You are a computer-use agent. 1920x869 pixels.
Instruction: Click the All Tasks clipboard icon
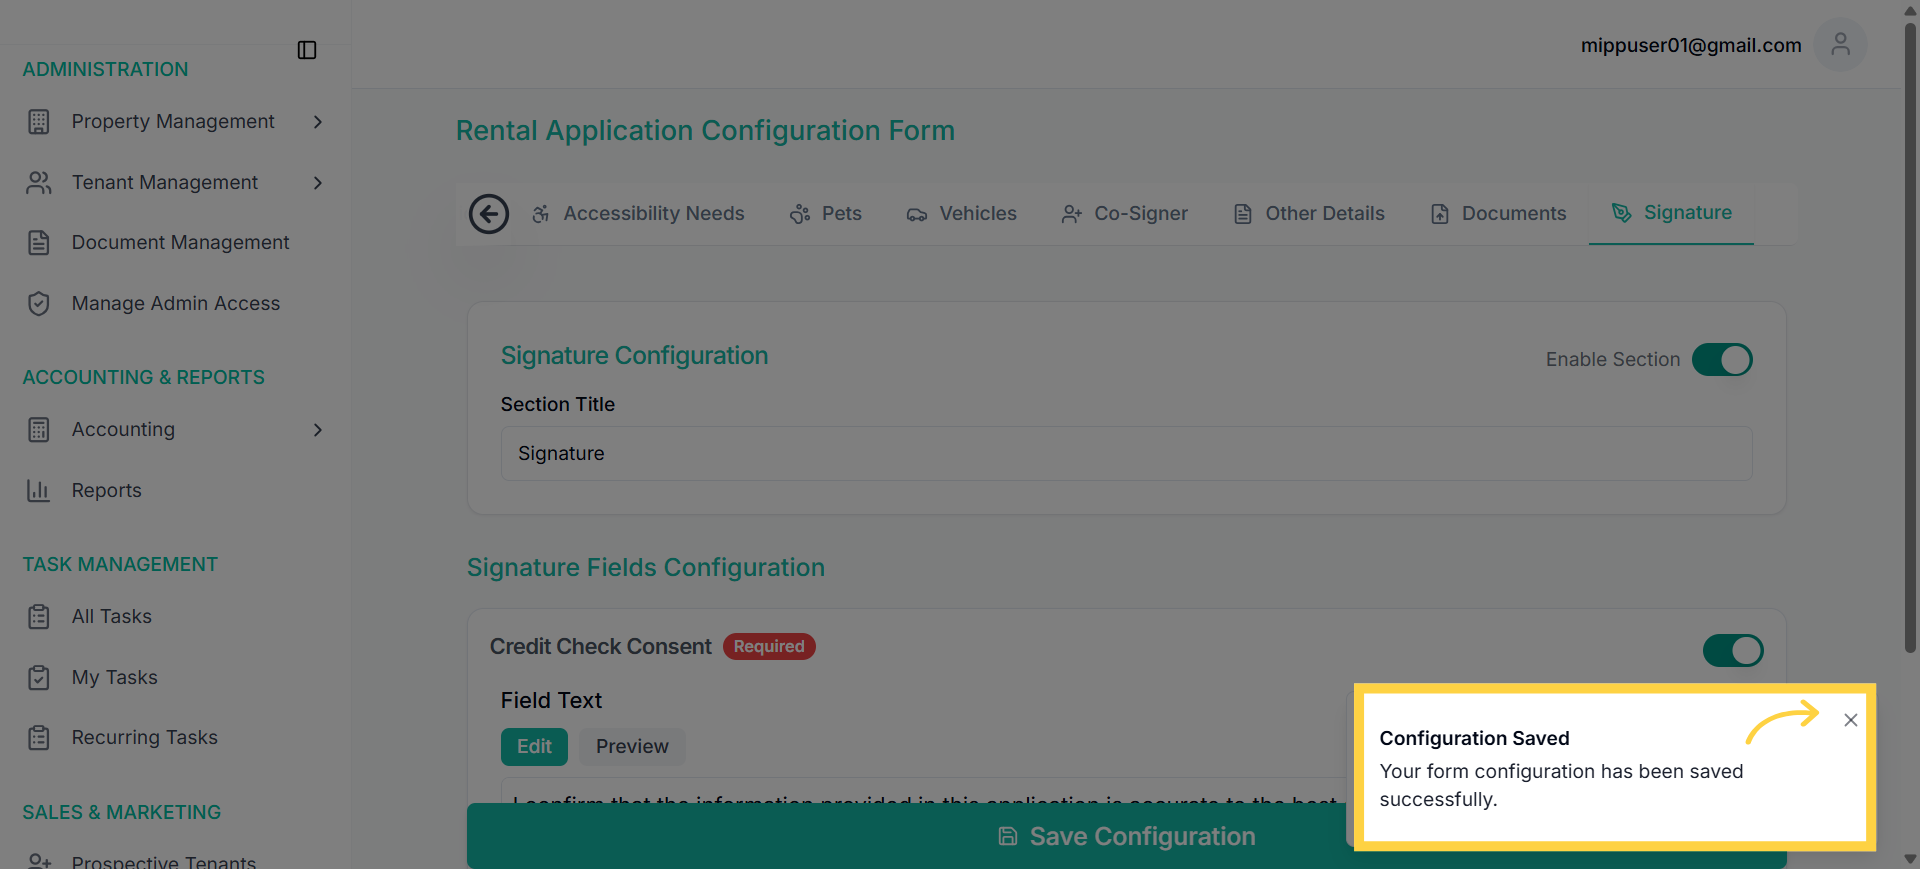[39, 617]
